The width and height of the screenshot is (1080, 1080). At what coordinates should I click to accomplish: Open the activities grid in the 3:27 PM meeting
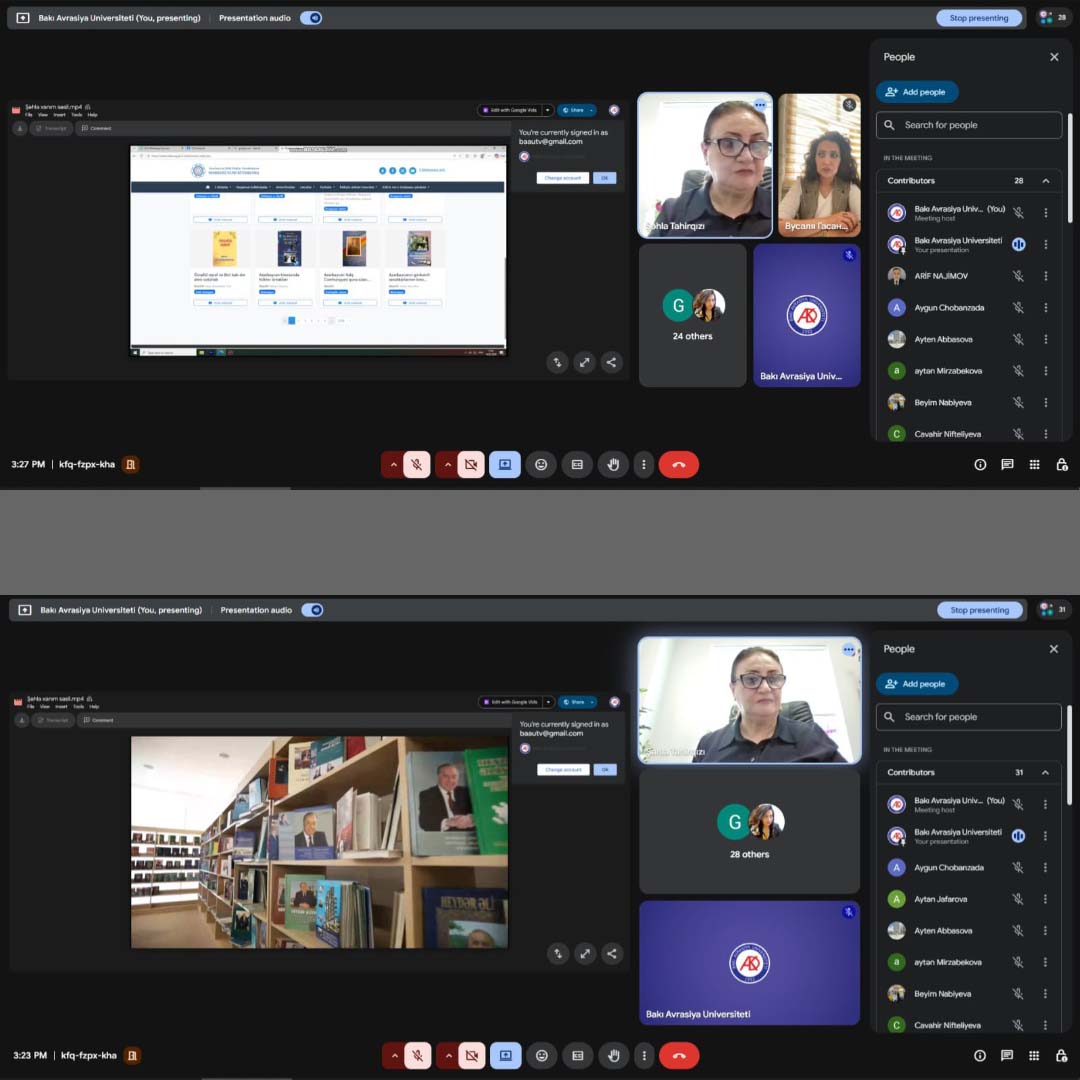(1035, 464)
